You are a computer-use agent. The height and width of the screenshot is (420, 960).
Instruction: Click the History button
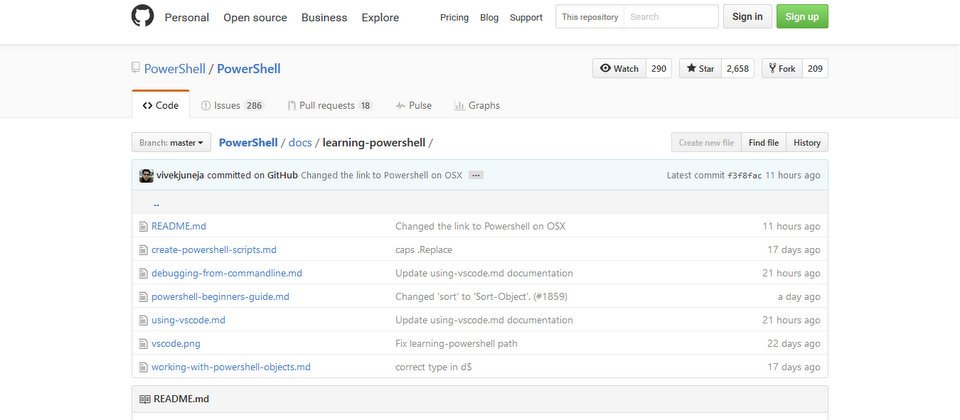click(x=807, y=143)
